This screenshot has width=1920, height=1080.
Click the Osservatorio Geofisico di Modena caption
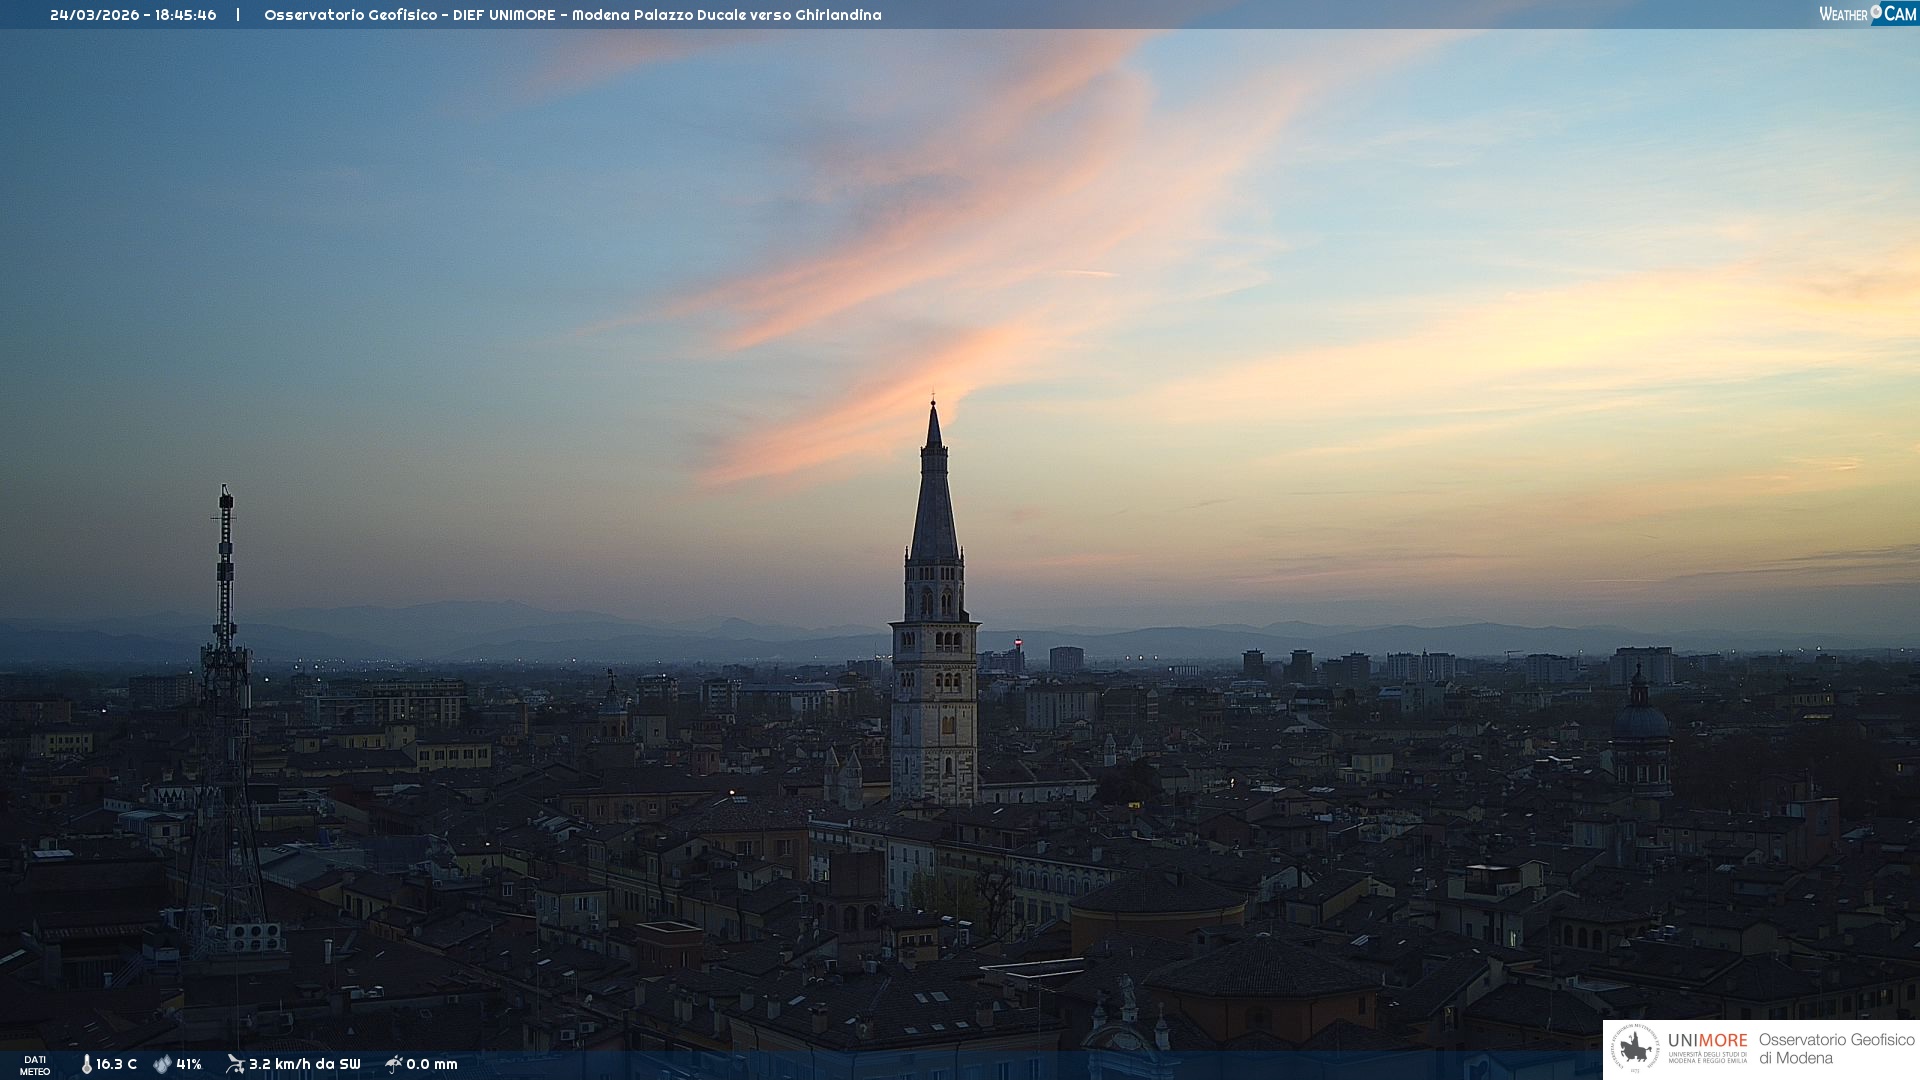point(1836,1049)
